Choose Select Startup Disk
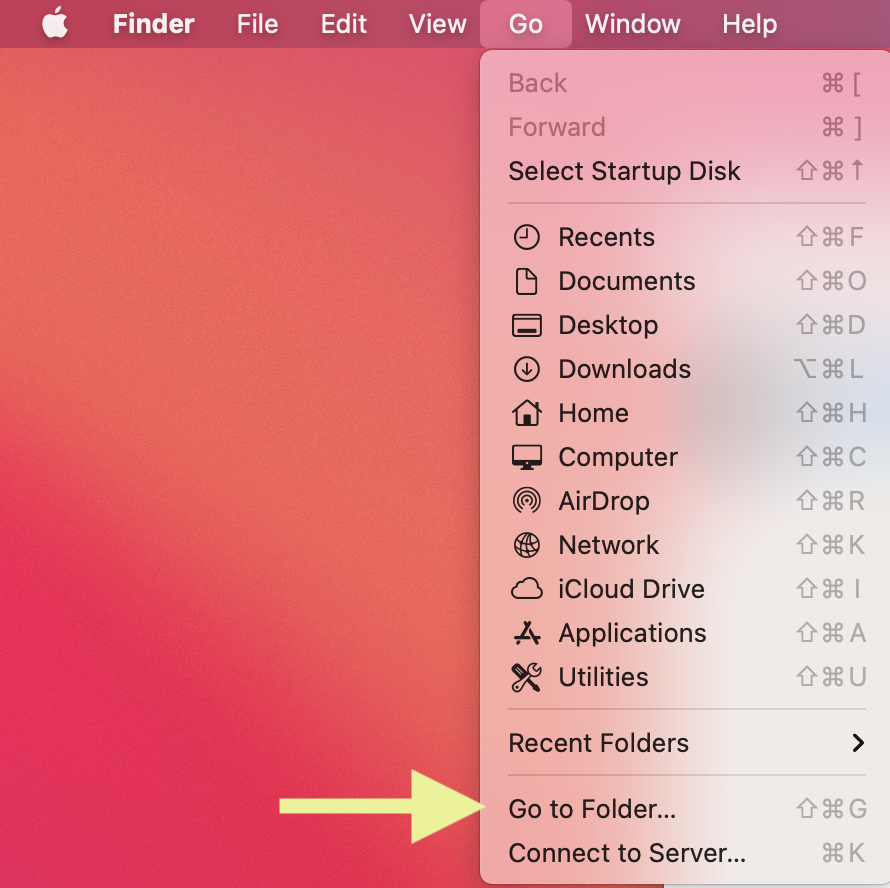The width and height of the screenshot is (890, 888). [687, 171]
